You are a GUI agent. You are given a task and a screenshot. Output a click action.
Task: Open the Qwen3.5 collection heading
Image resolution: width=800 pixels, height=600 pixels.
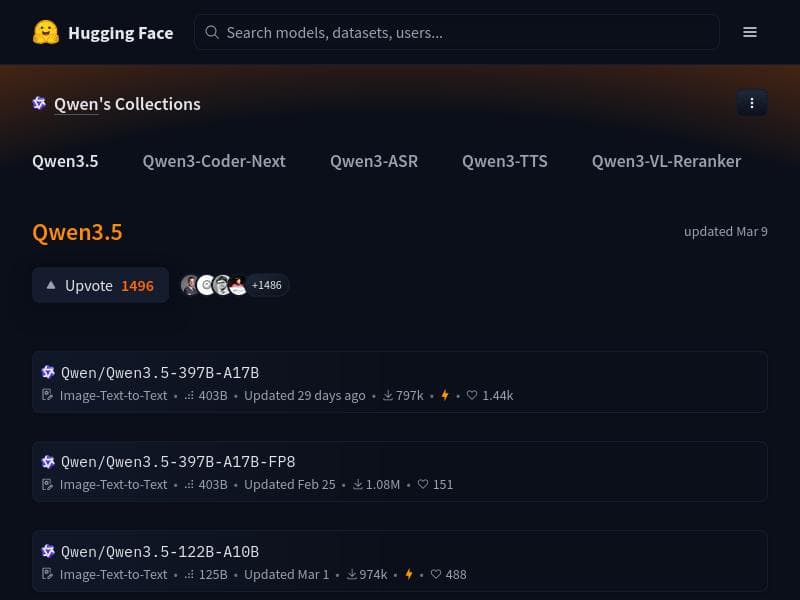click(x=78, y=232)
